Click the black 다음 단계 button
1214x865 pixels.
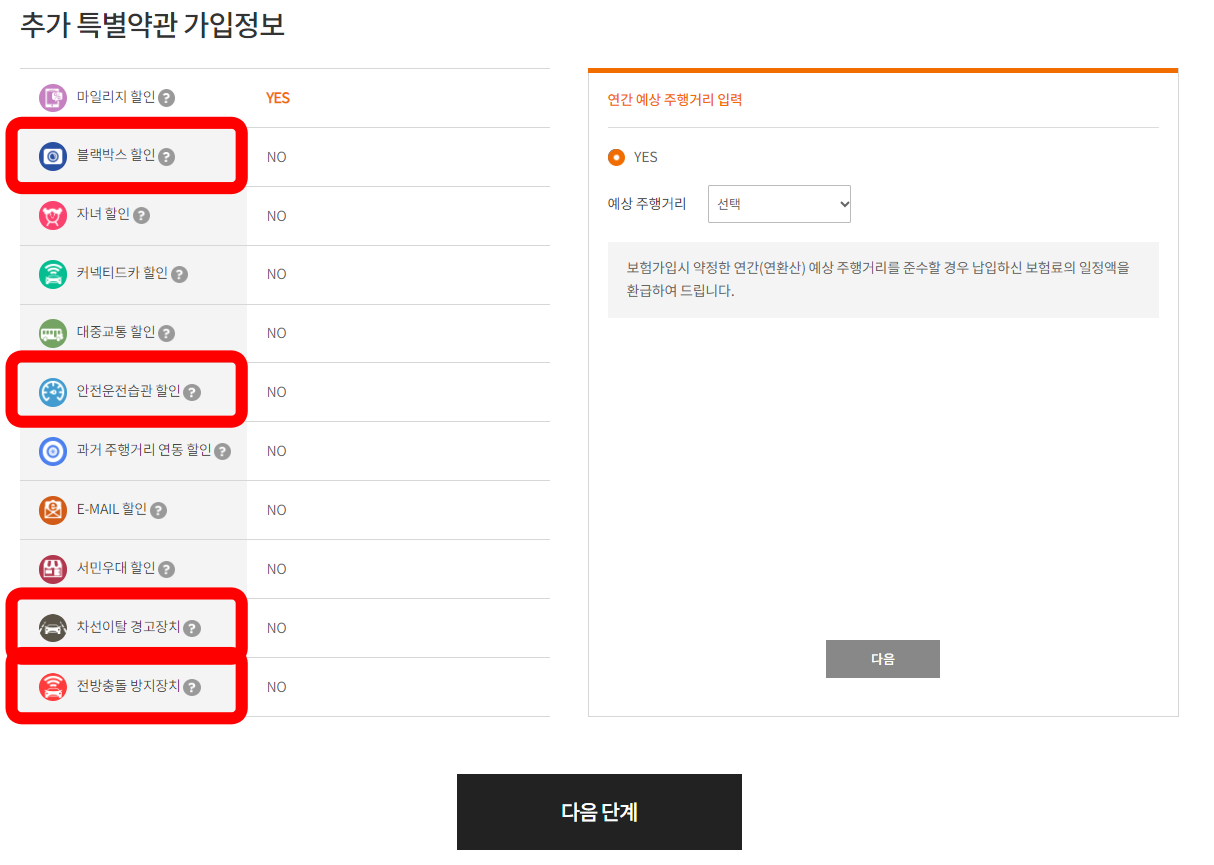pyautogui.click(x=599, y=811)
